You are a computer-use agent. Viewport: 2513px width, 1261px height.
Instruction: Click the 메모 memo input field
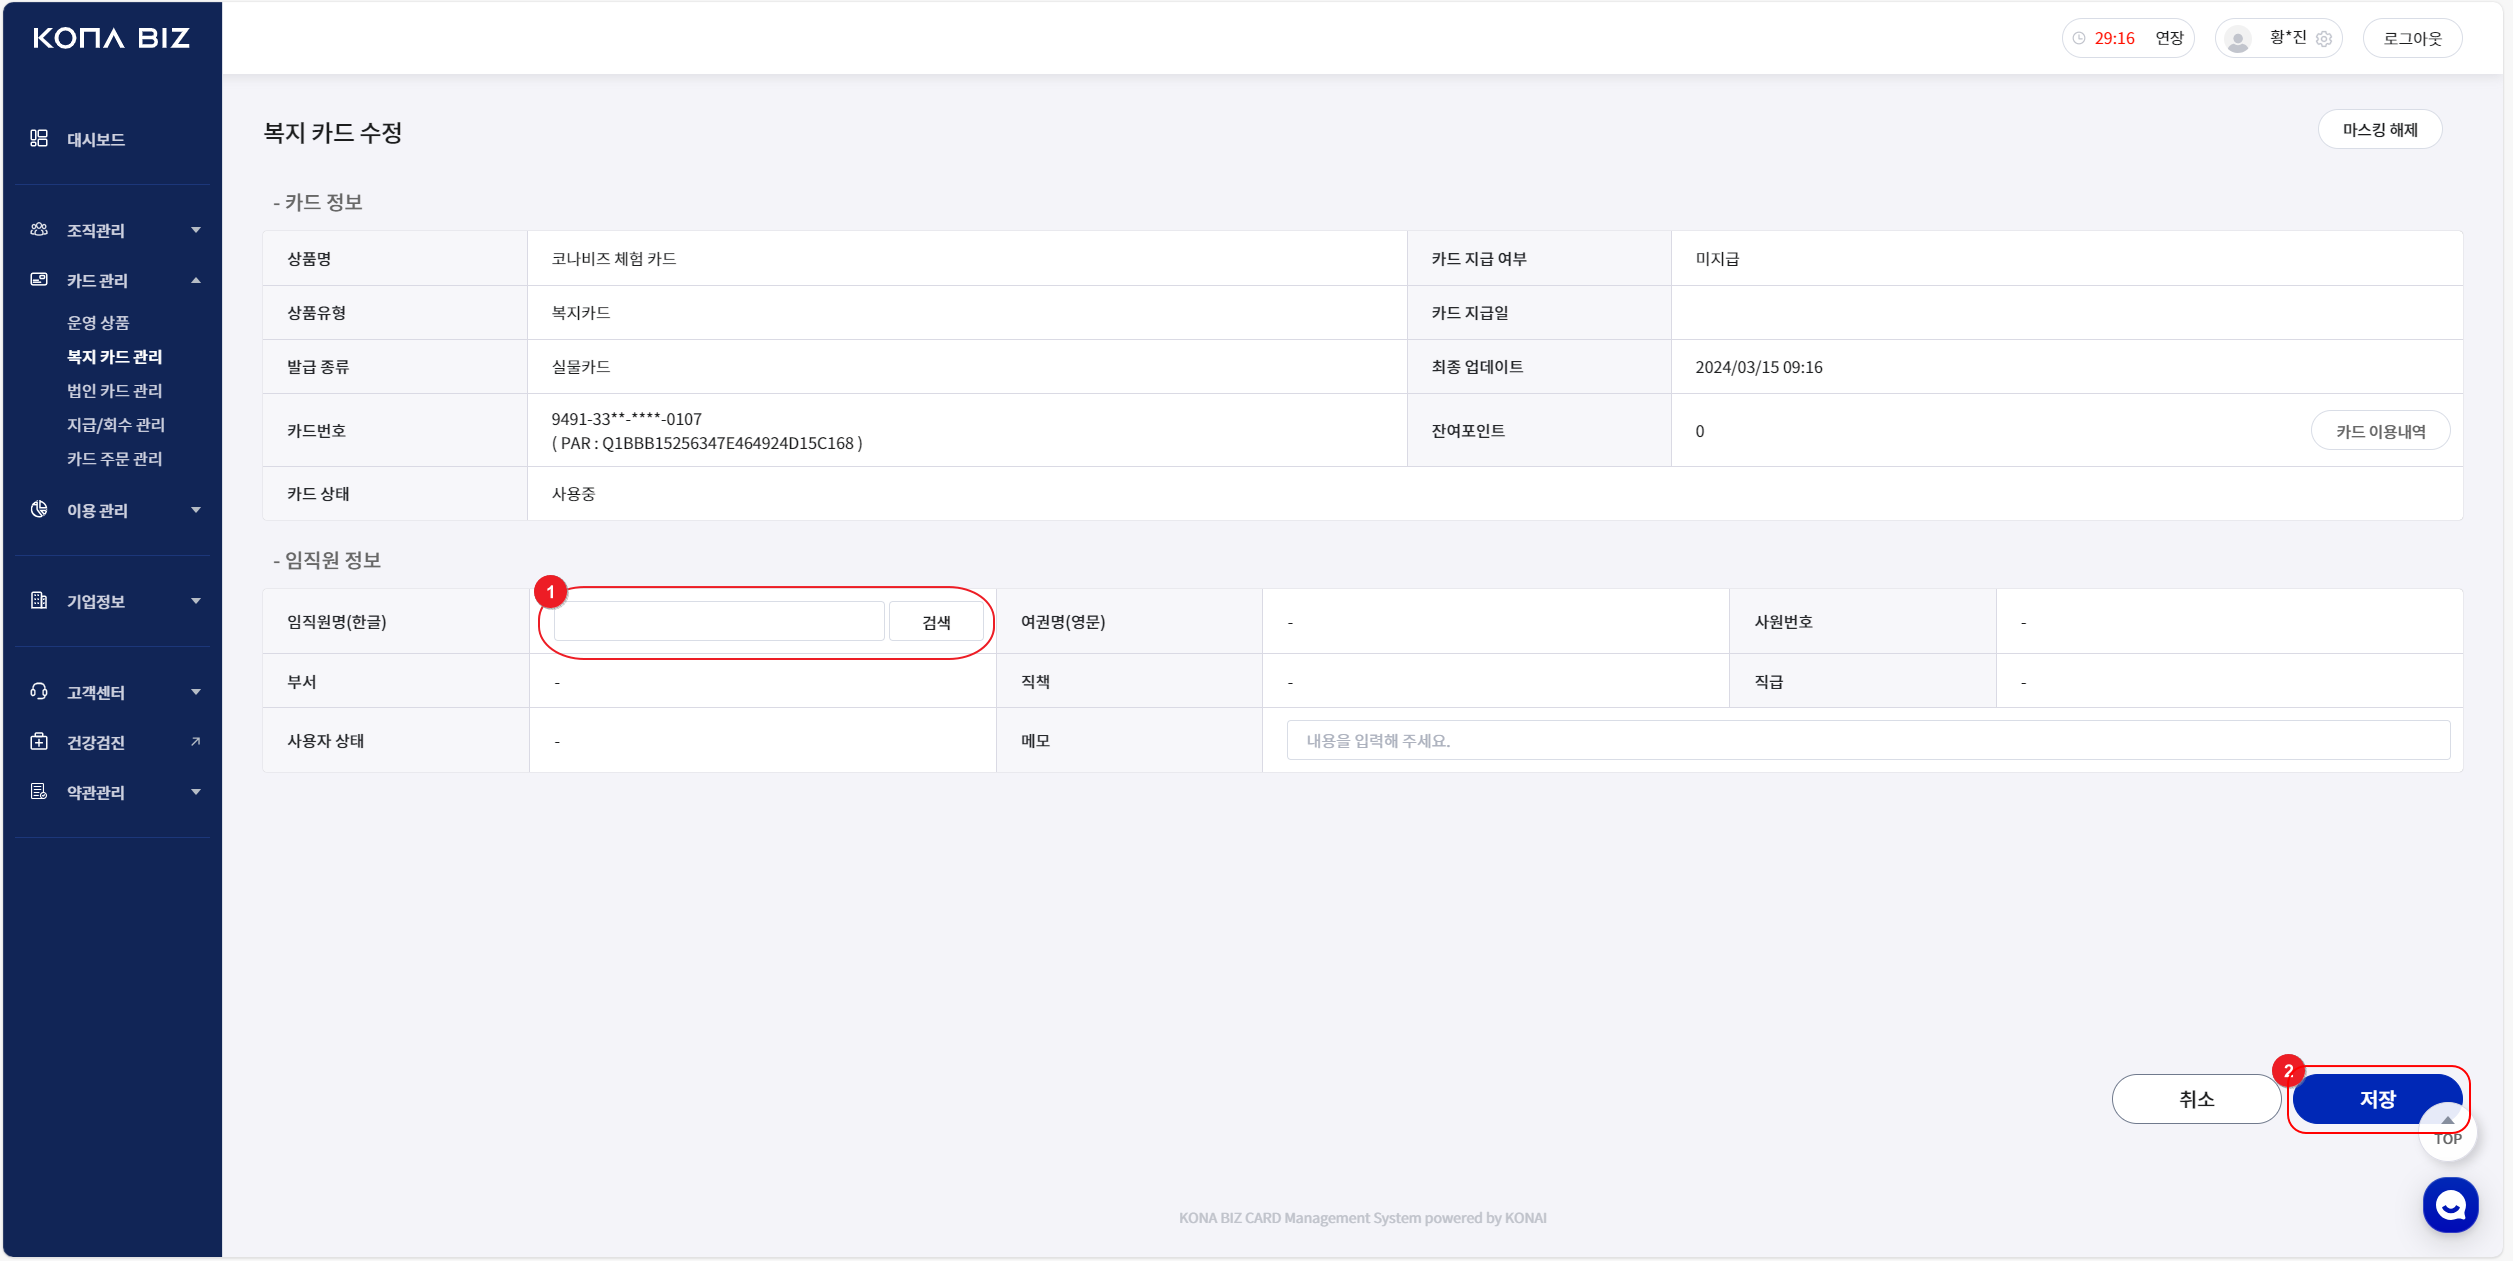point(1867,741)
